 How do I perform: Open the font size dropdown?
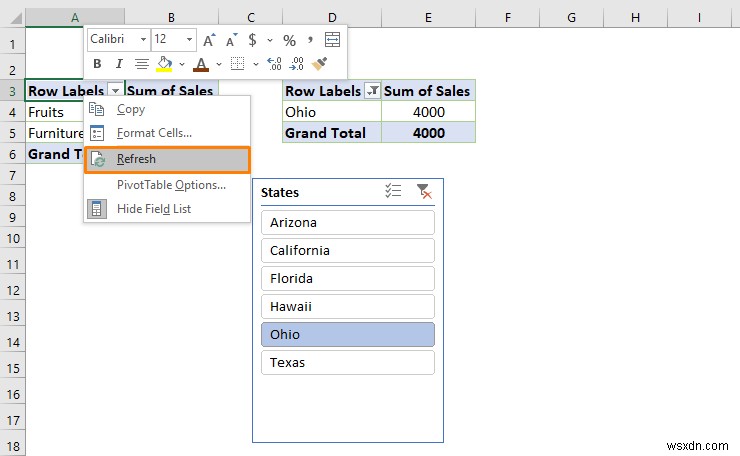(189, 40)
